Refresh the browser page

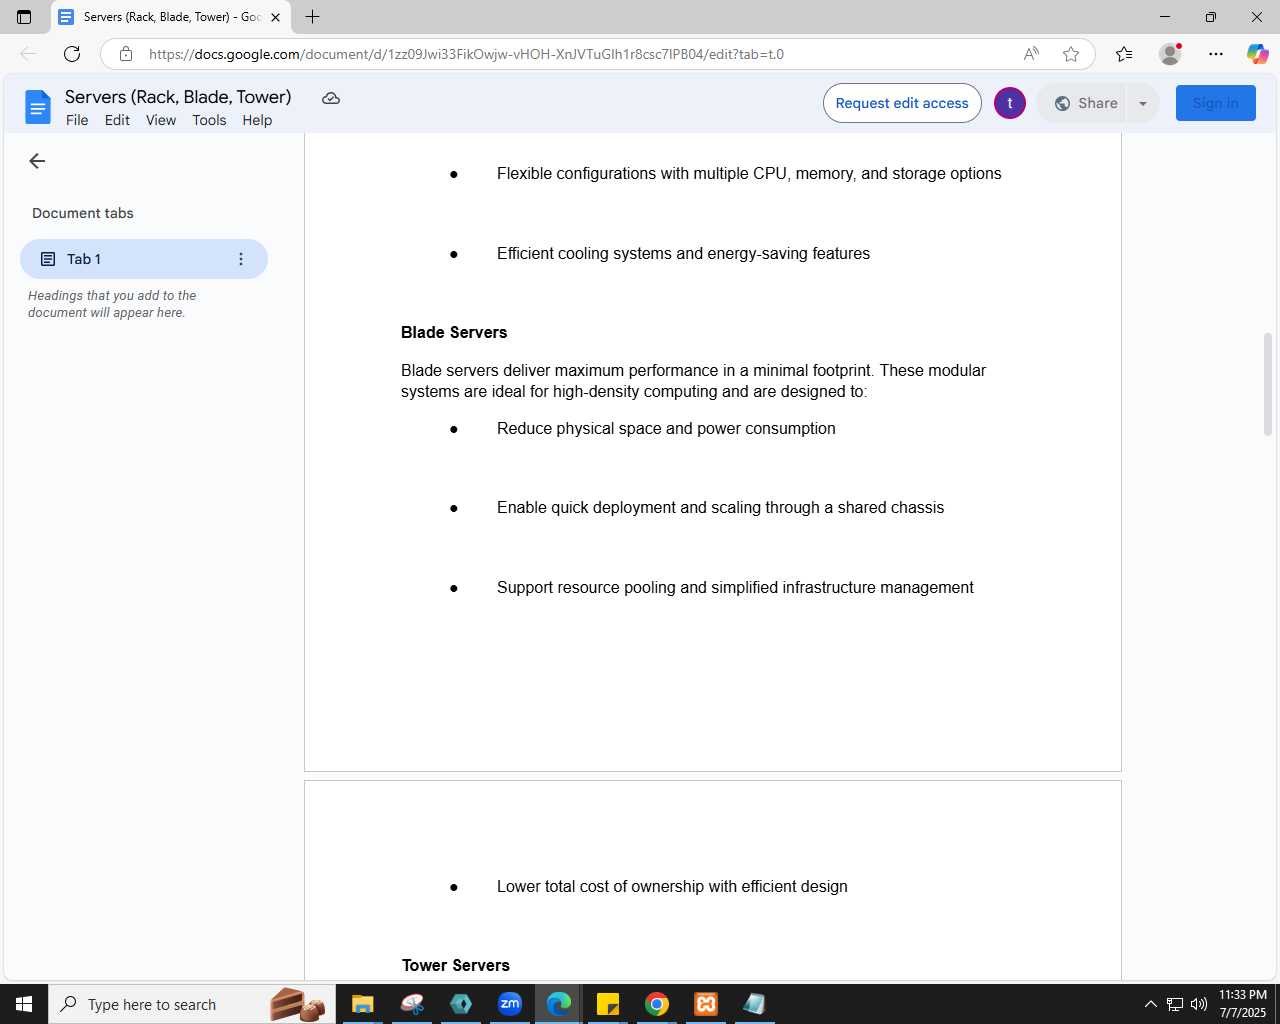point(72,54)
